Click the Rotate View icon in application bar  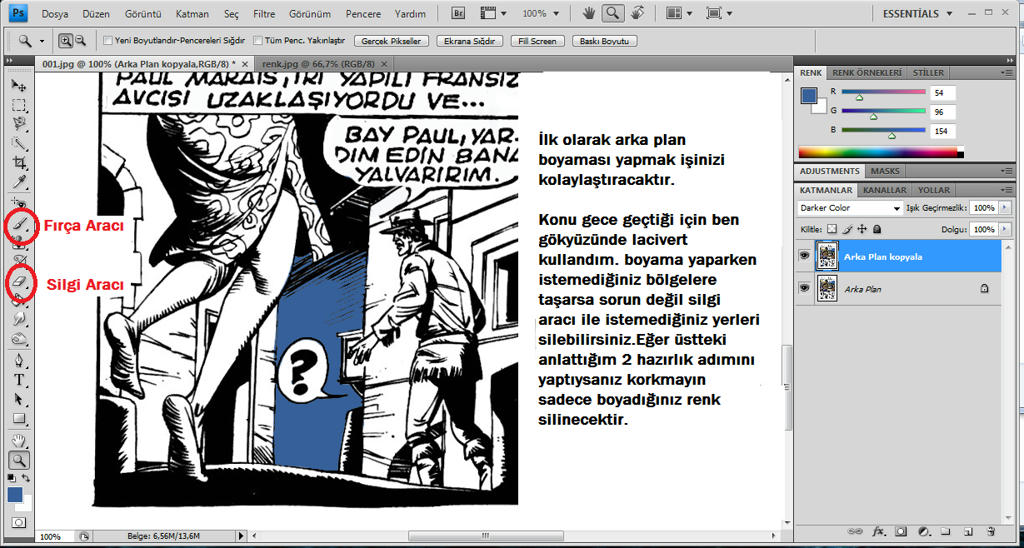tap(637, 13)
